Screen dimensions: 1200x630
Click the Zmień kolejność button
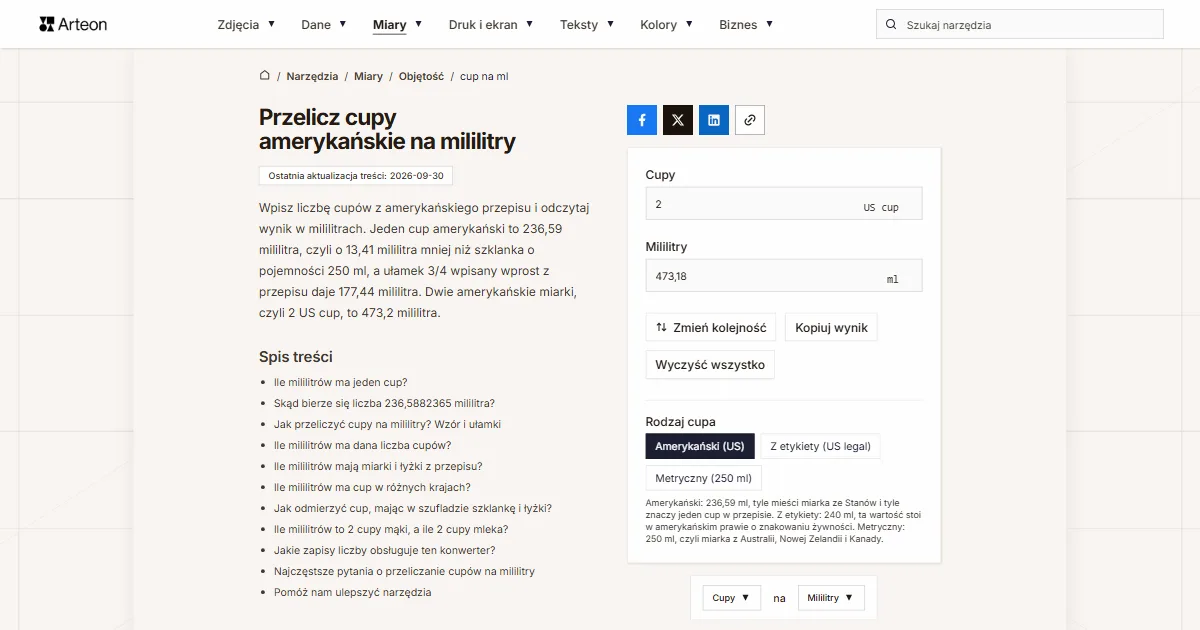coord(711,328)
